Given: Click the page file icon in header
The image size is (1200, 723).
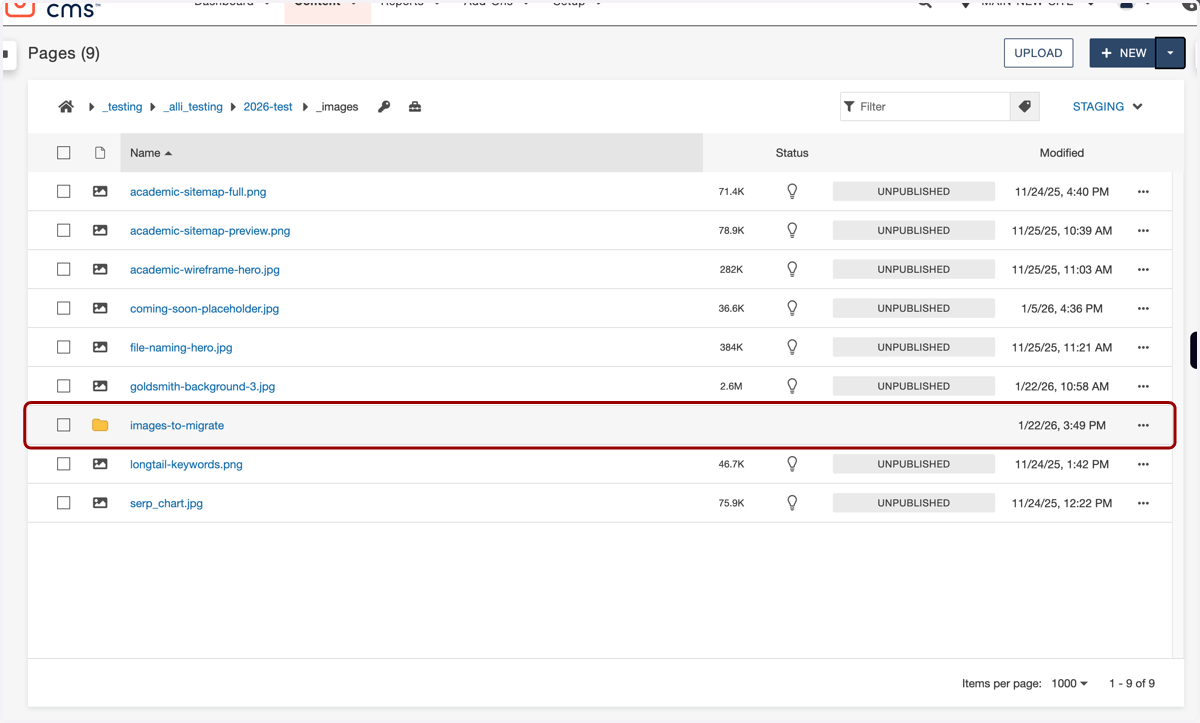Looking at the screenshot, I should tap(100, 153).
